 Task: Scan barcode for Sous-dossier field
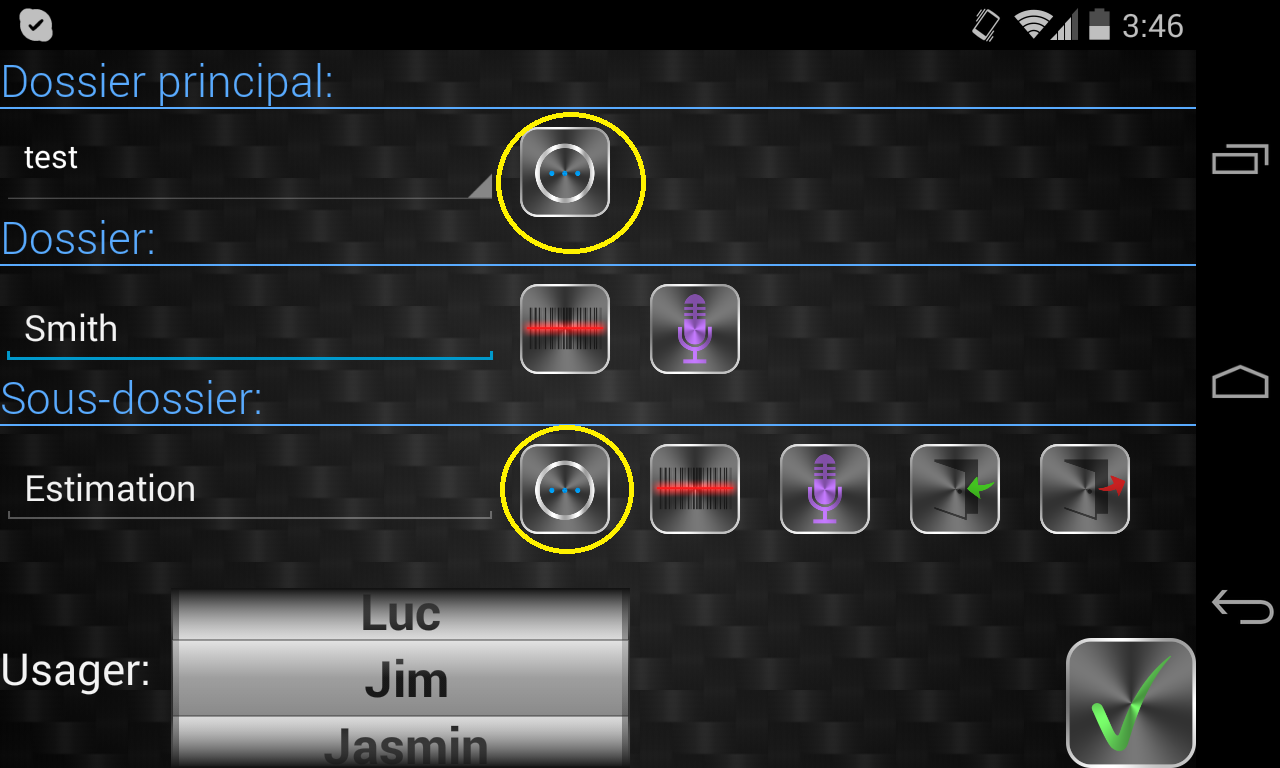click(x=695, y=489)
